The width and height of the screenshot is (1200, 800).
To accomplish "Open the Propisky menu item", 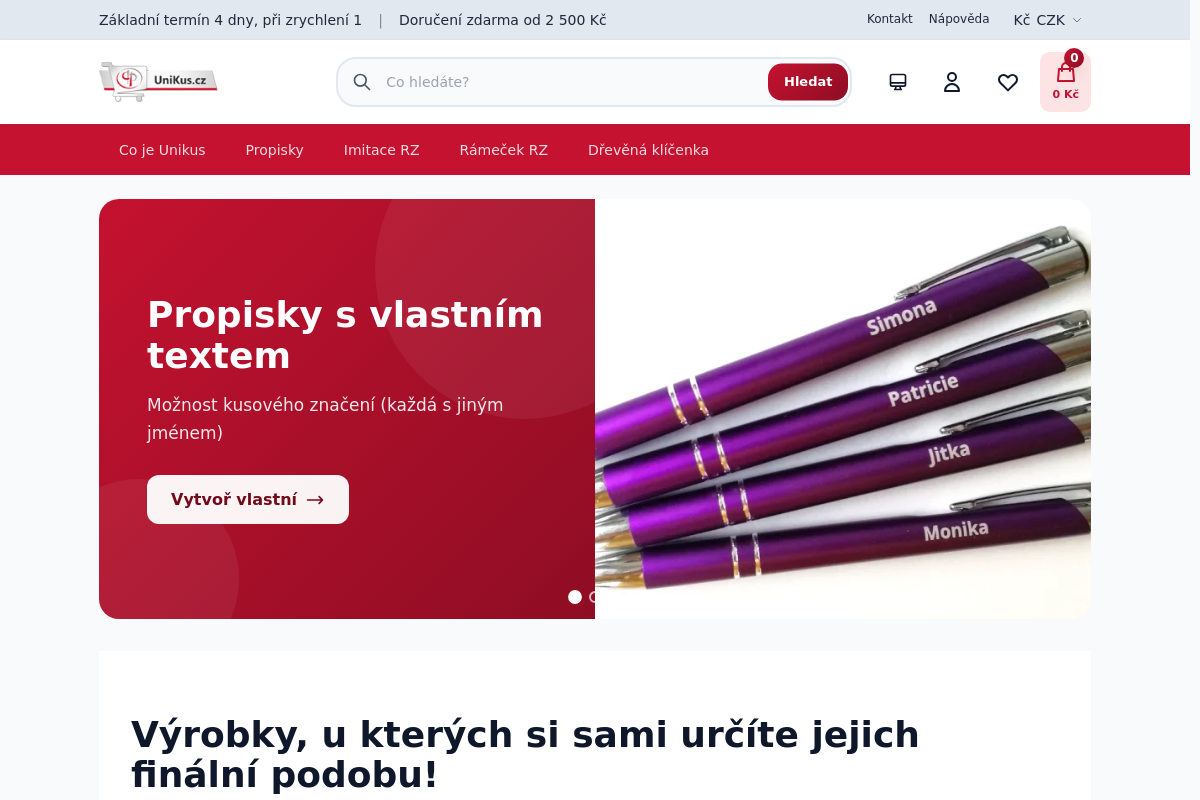I will point(275,150).
